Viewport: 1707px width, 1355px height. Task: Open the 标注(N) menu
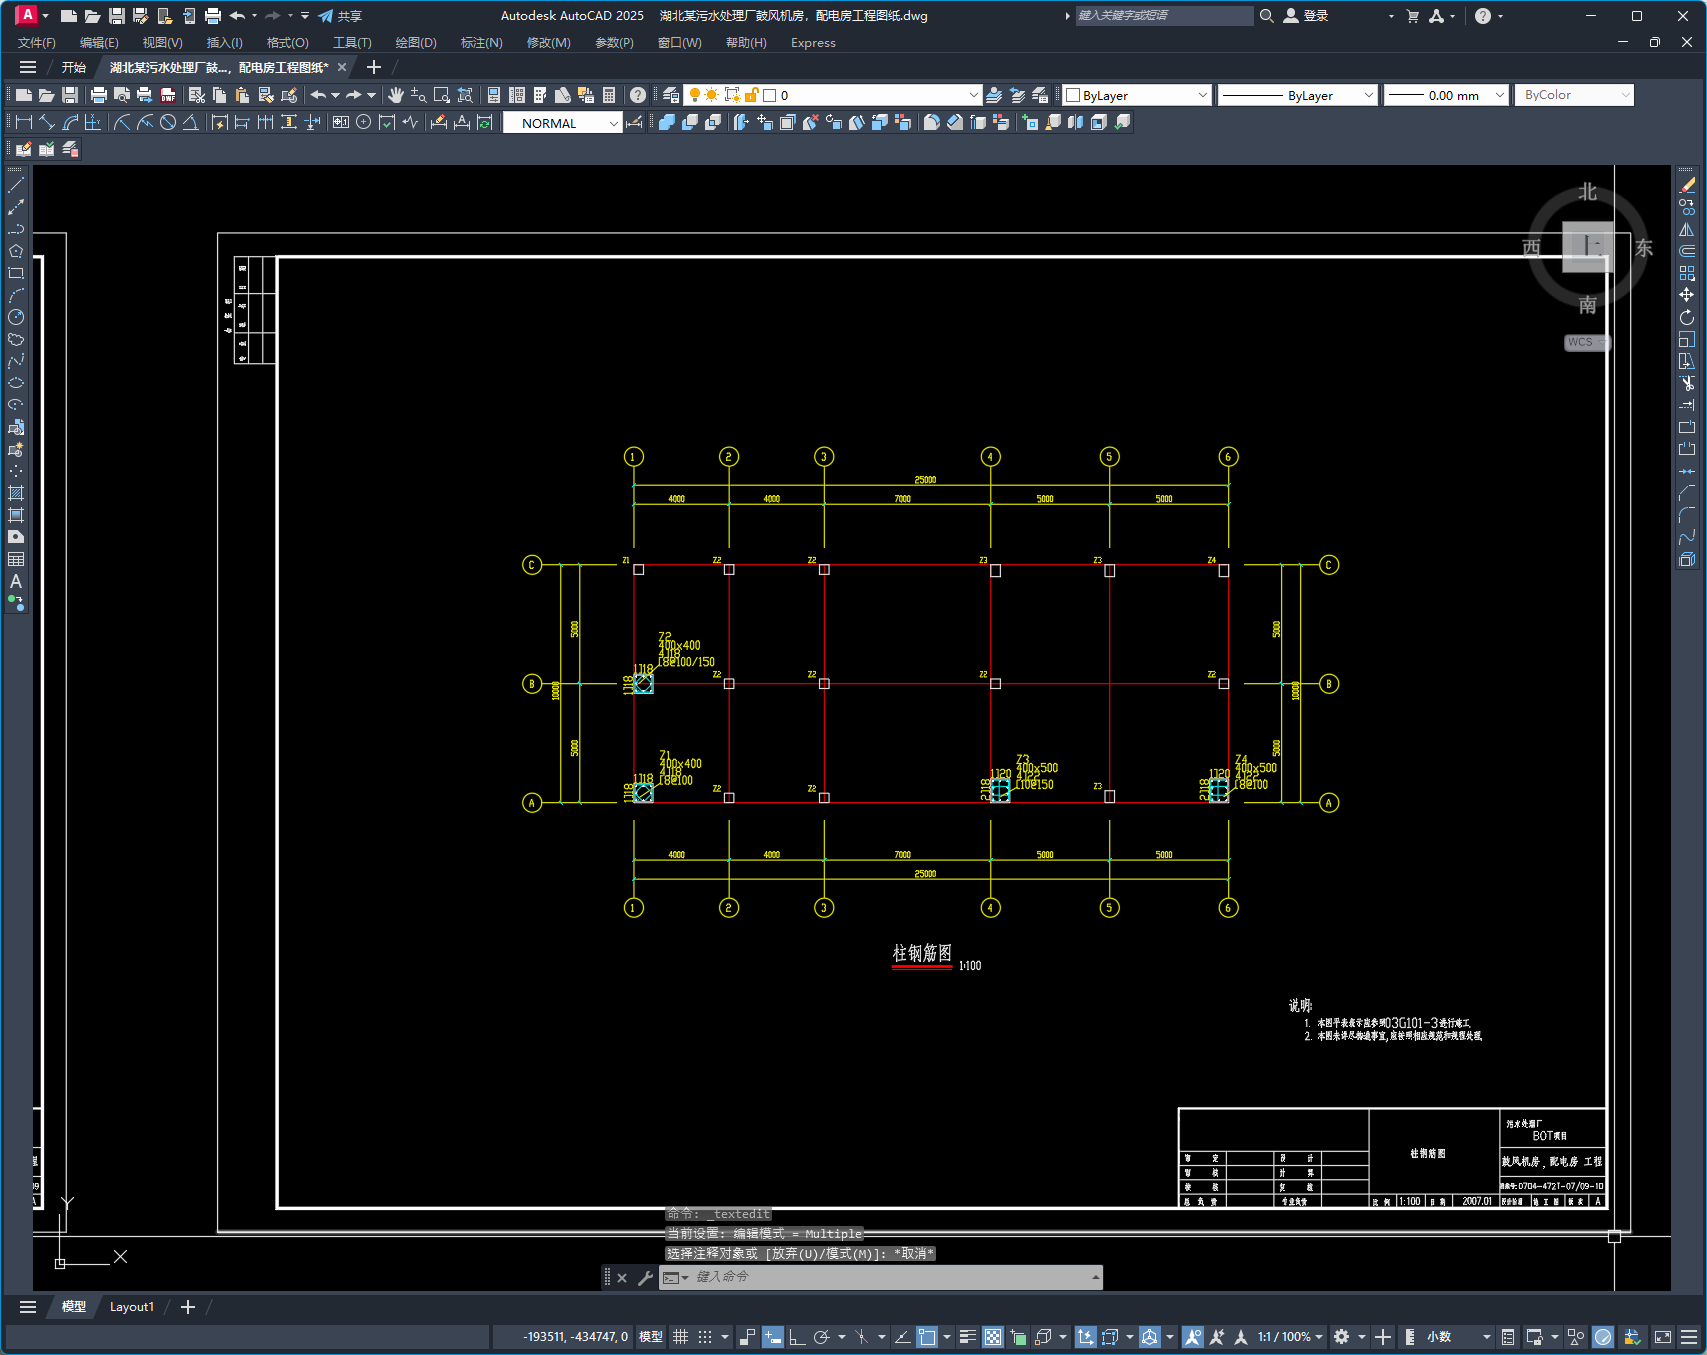coord(482,43)
